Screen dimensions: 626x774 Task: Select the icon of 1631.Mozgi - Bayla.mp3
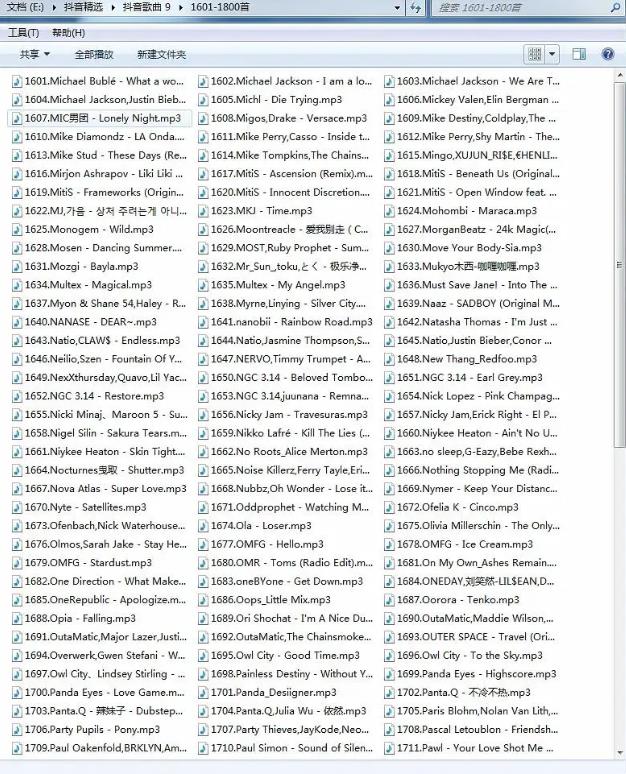[x=17, y=267]
